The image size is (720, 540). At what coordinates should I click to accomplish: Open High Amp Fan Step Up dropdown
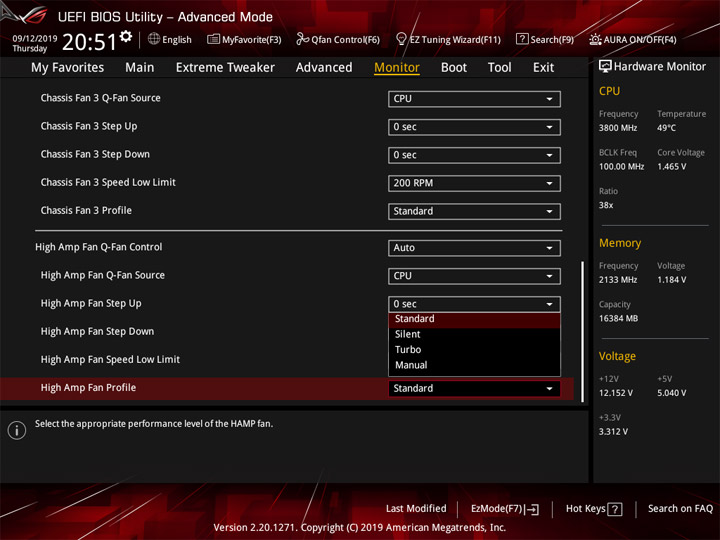pyautogui.click(x=474, y=304)
